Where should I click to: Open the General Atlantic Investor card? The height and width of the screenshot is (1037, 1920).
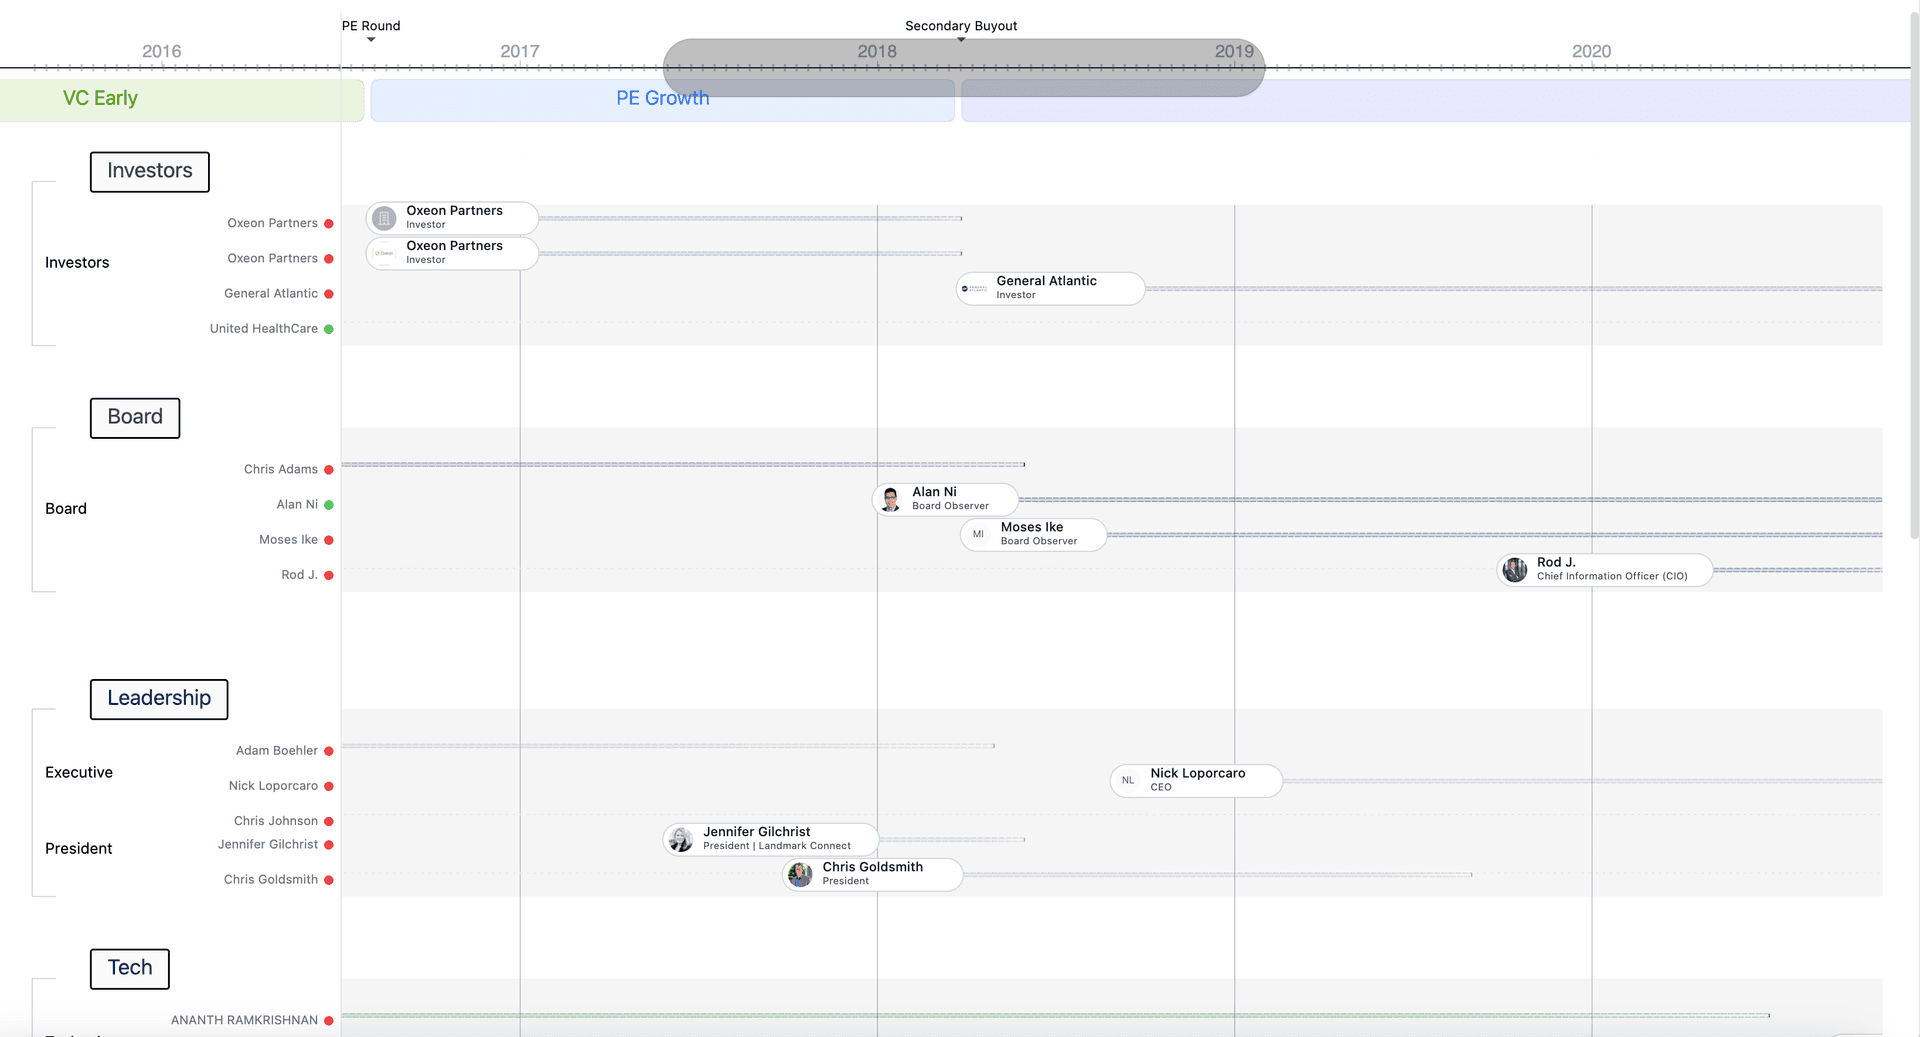(x=1051, y=288)
